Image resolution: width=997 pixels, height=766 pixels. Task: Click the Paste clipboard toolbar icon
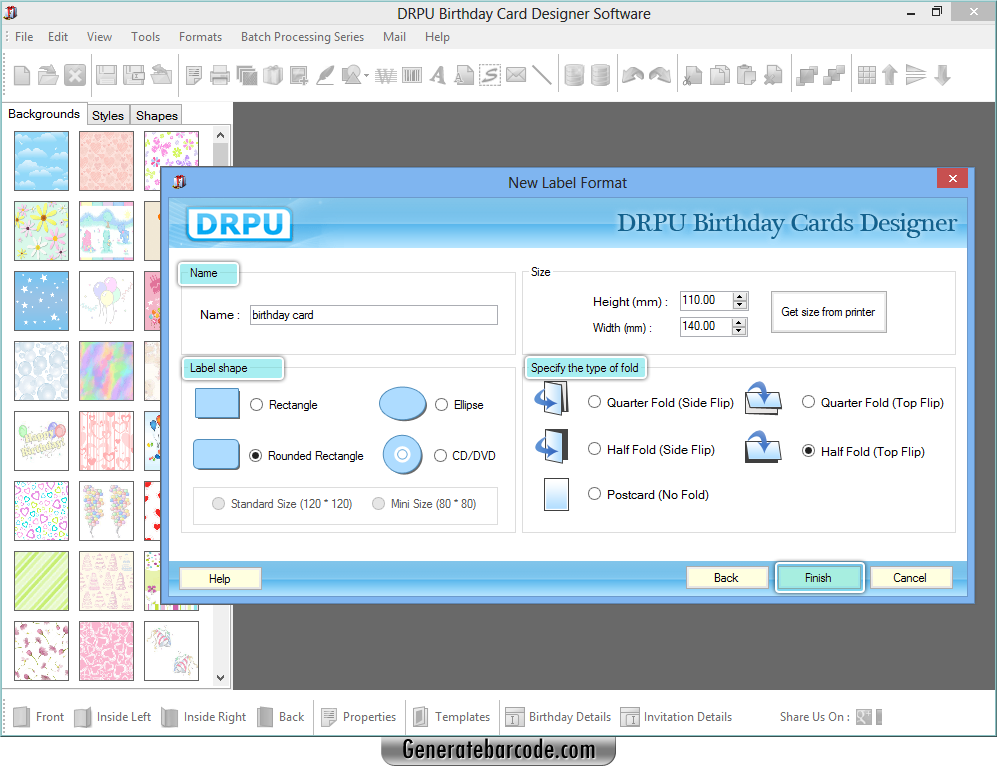(746, 76)
